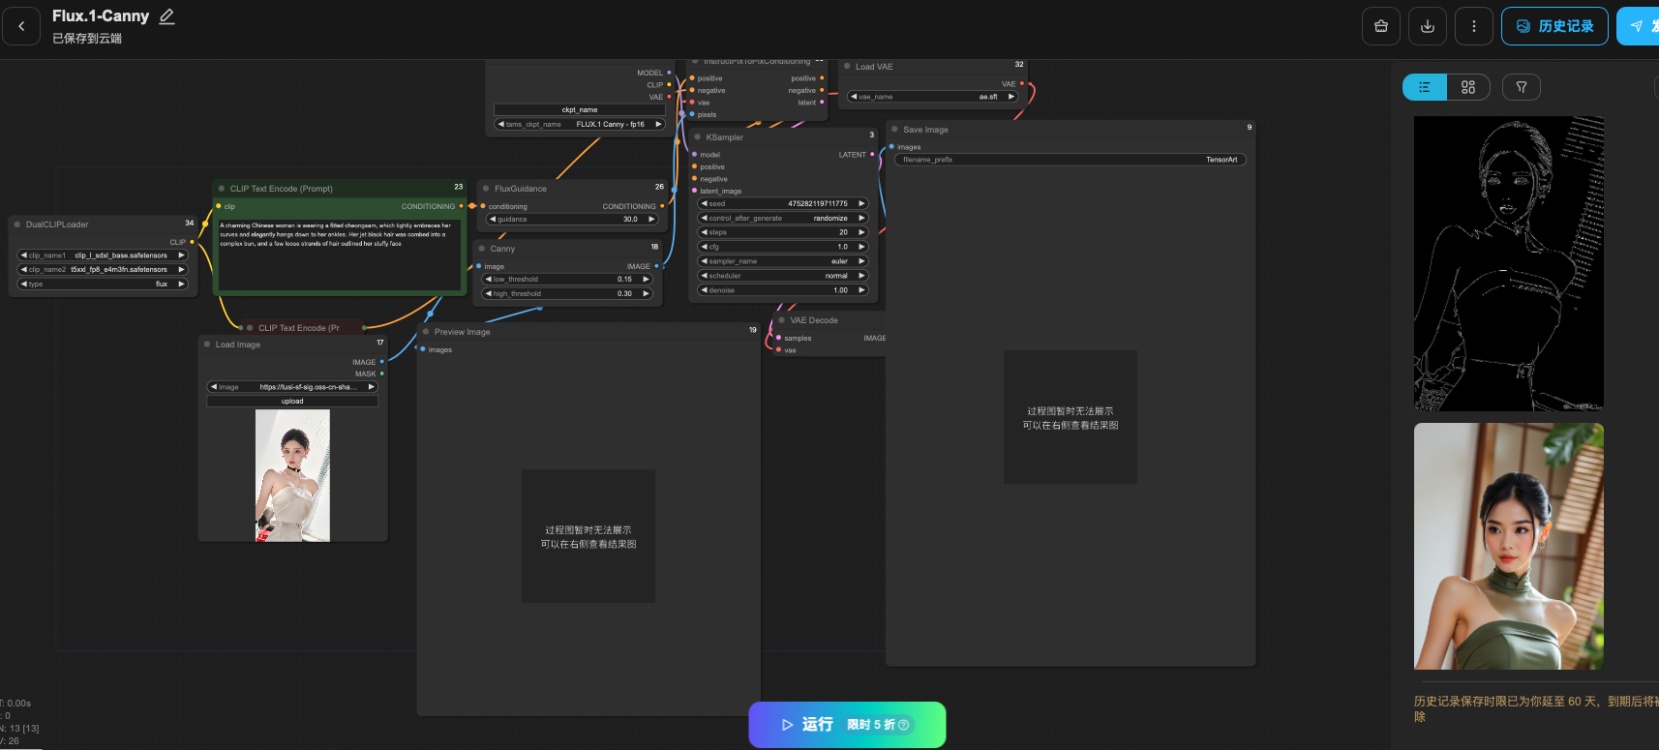
Task: Click Load VAE VAE output port
Action: pos(1021,84)
